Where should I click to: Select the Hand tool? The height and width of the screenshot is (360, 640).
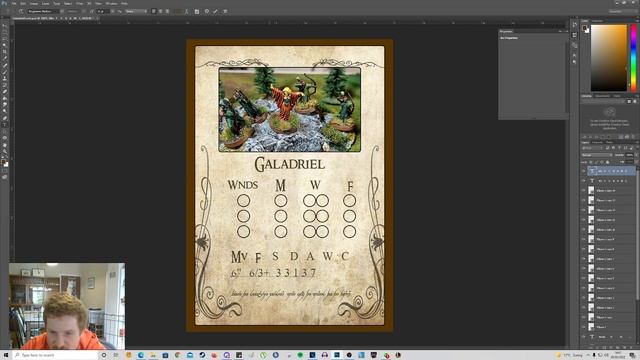pos(5,145)
